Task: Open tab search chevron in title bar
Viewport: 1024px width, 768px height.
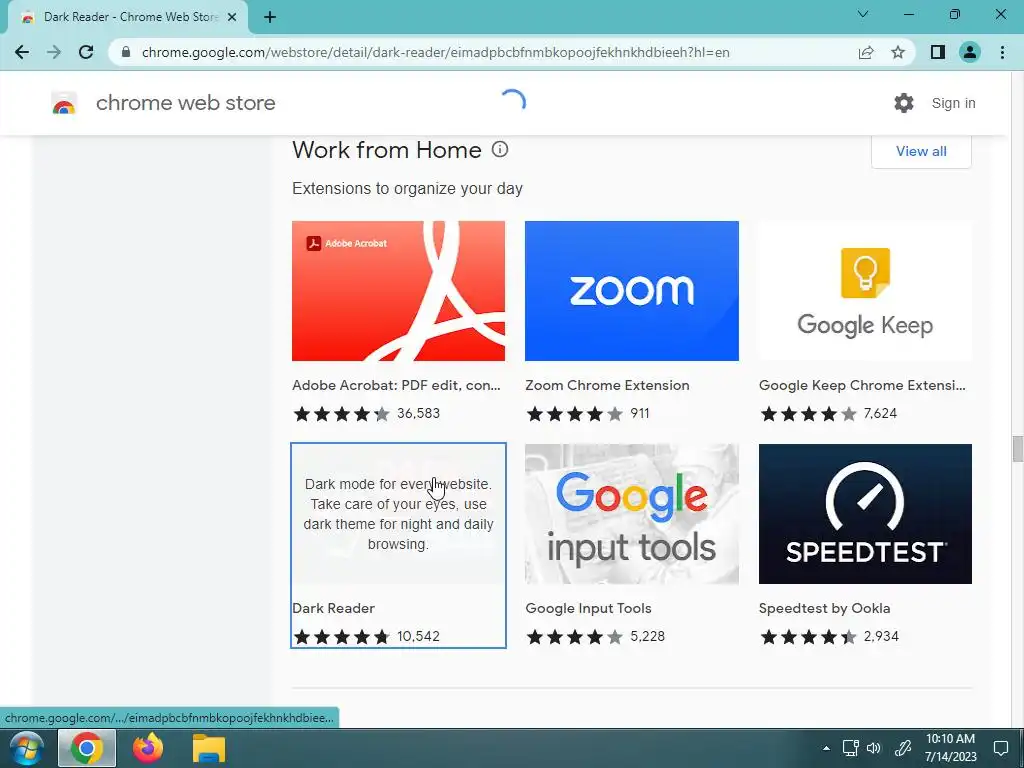Action: point(863,14)
